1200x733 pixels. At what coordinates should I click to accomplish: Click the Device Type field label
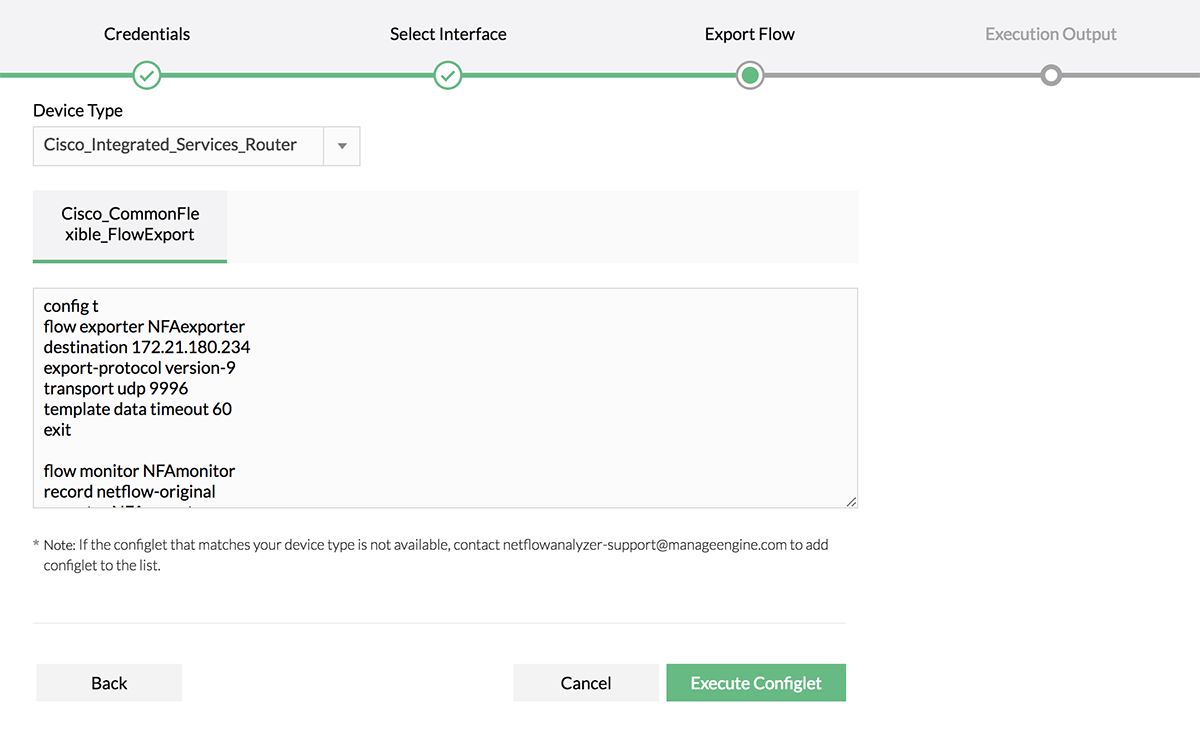pos(78,110)
